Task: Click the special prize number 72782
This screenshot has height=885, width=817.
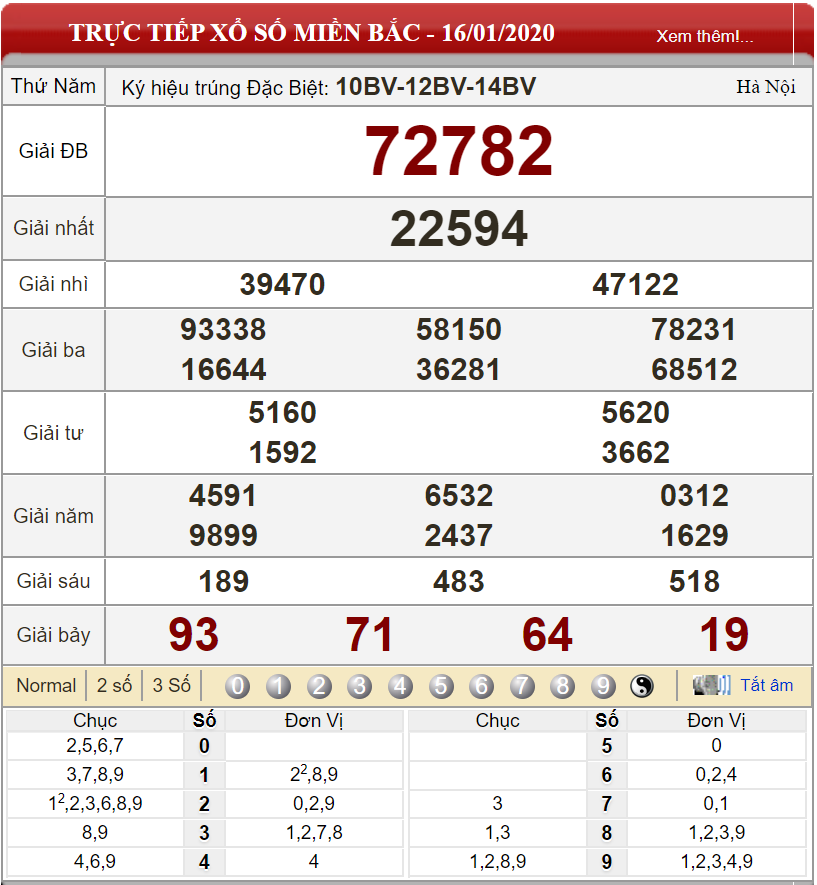Action: (459, 151)
